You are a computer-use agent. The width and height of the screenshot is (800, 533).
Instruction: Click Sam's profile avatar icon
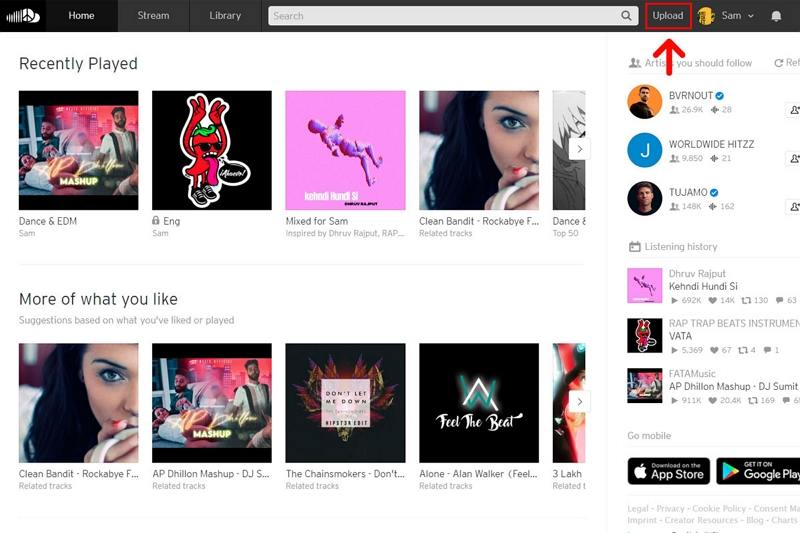(706, 16)
